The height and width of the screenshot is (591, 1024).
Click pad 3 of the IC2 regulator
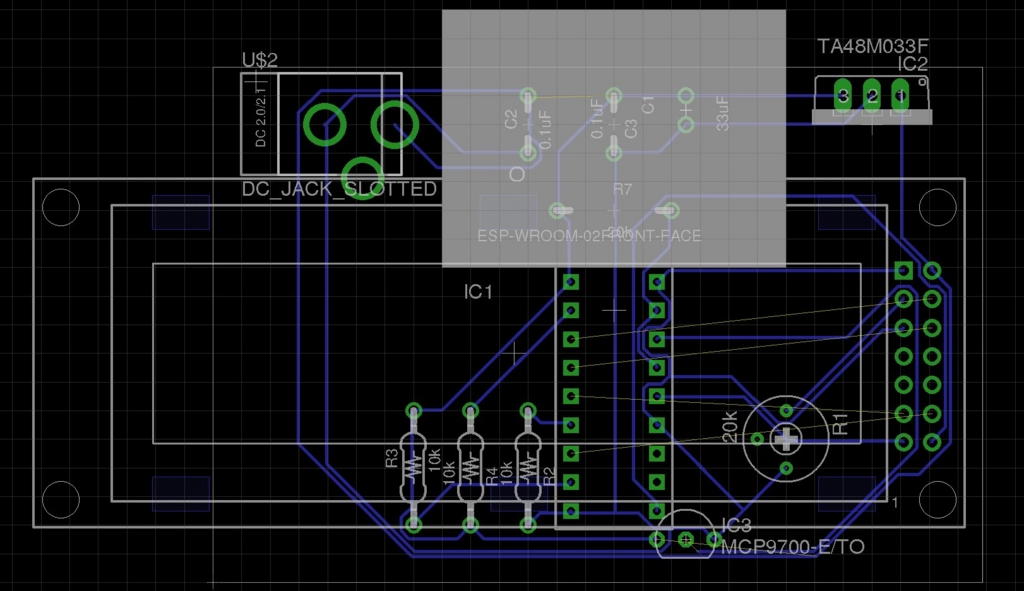pyautogui.click(x=843, y=96)
